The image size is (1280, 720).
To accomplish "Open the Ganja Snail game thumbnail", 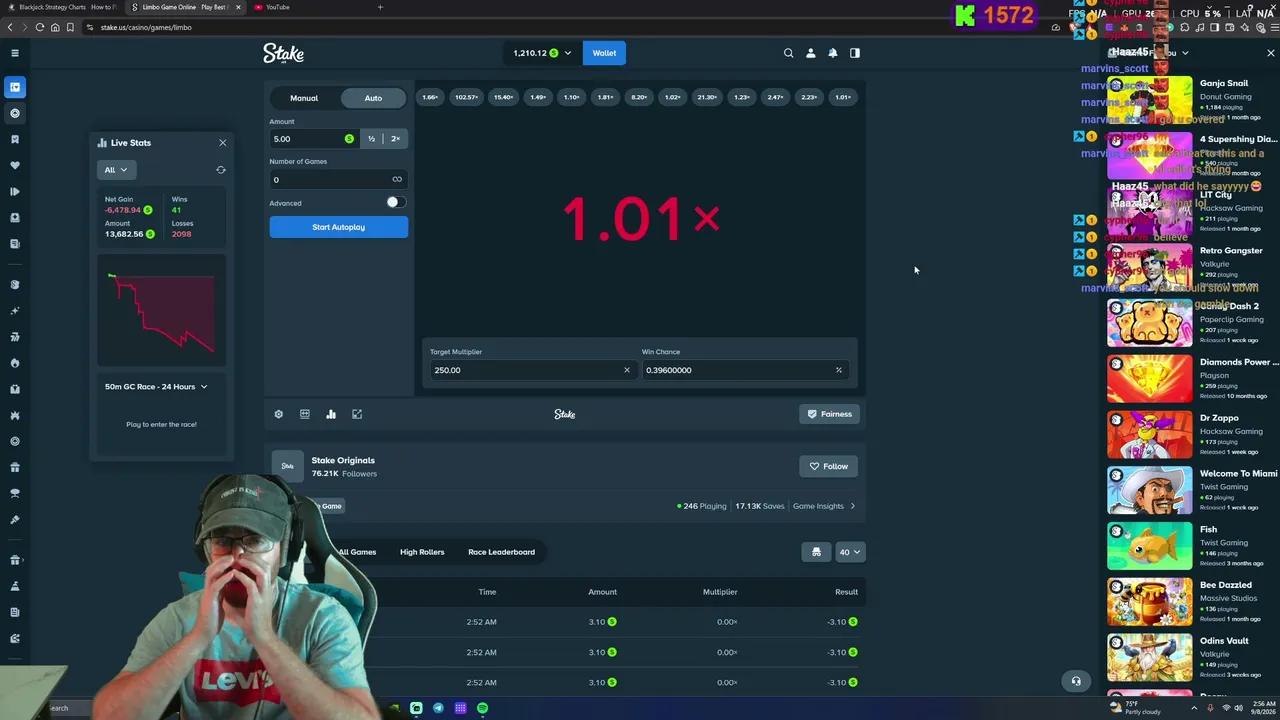I will pyautogui.click(x=1150, y=99).
